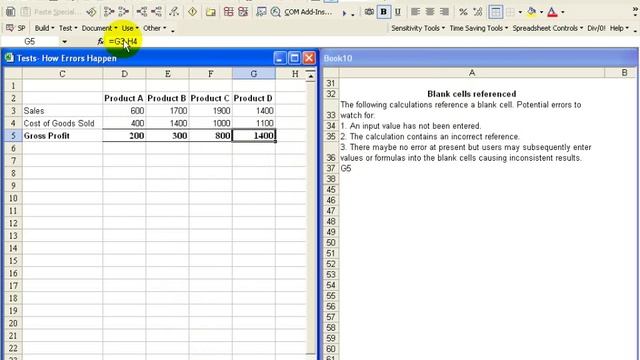
Task: Click Increase Decimal icon
Action: [x=478, y=12]
